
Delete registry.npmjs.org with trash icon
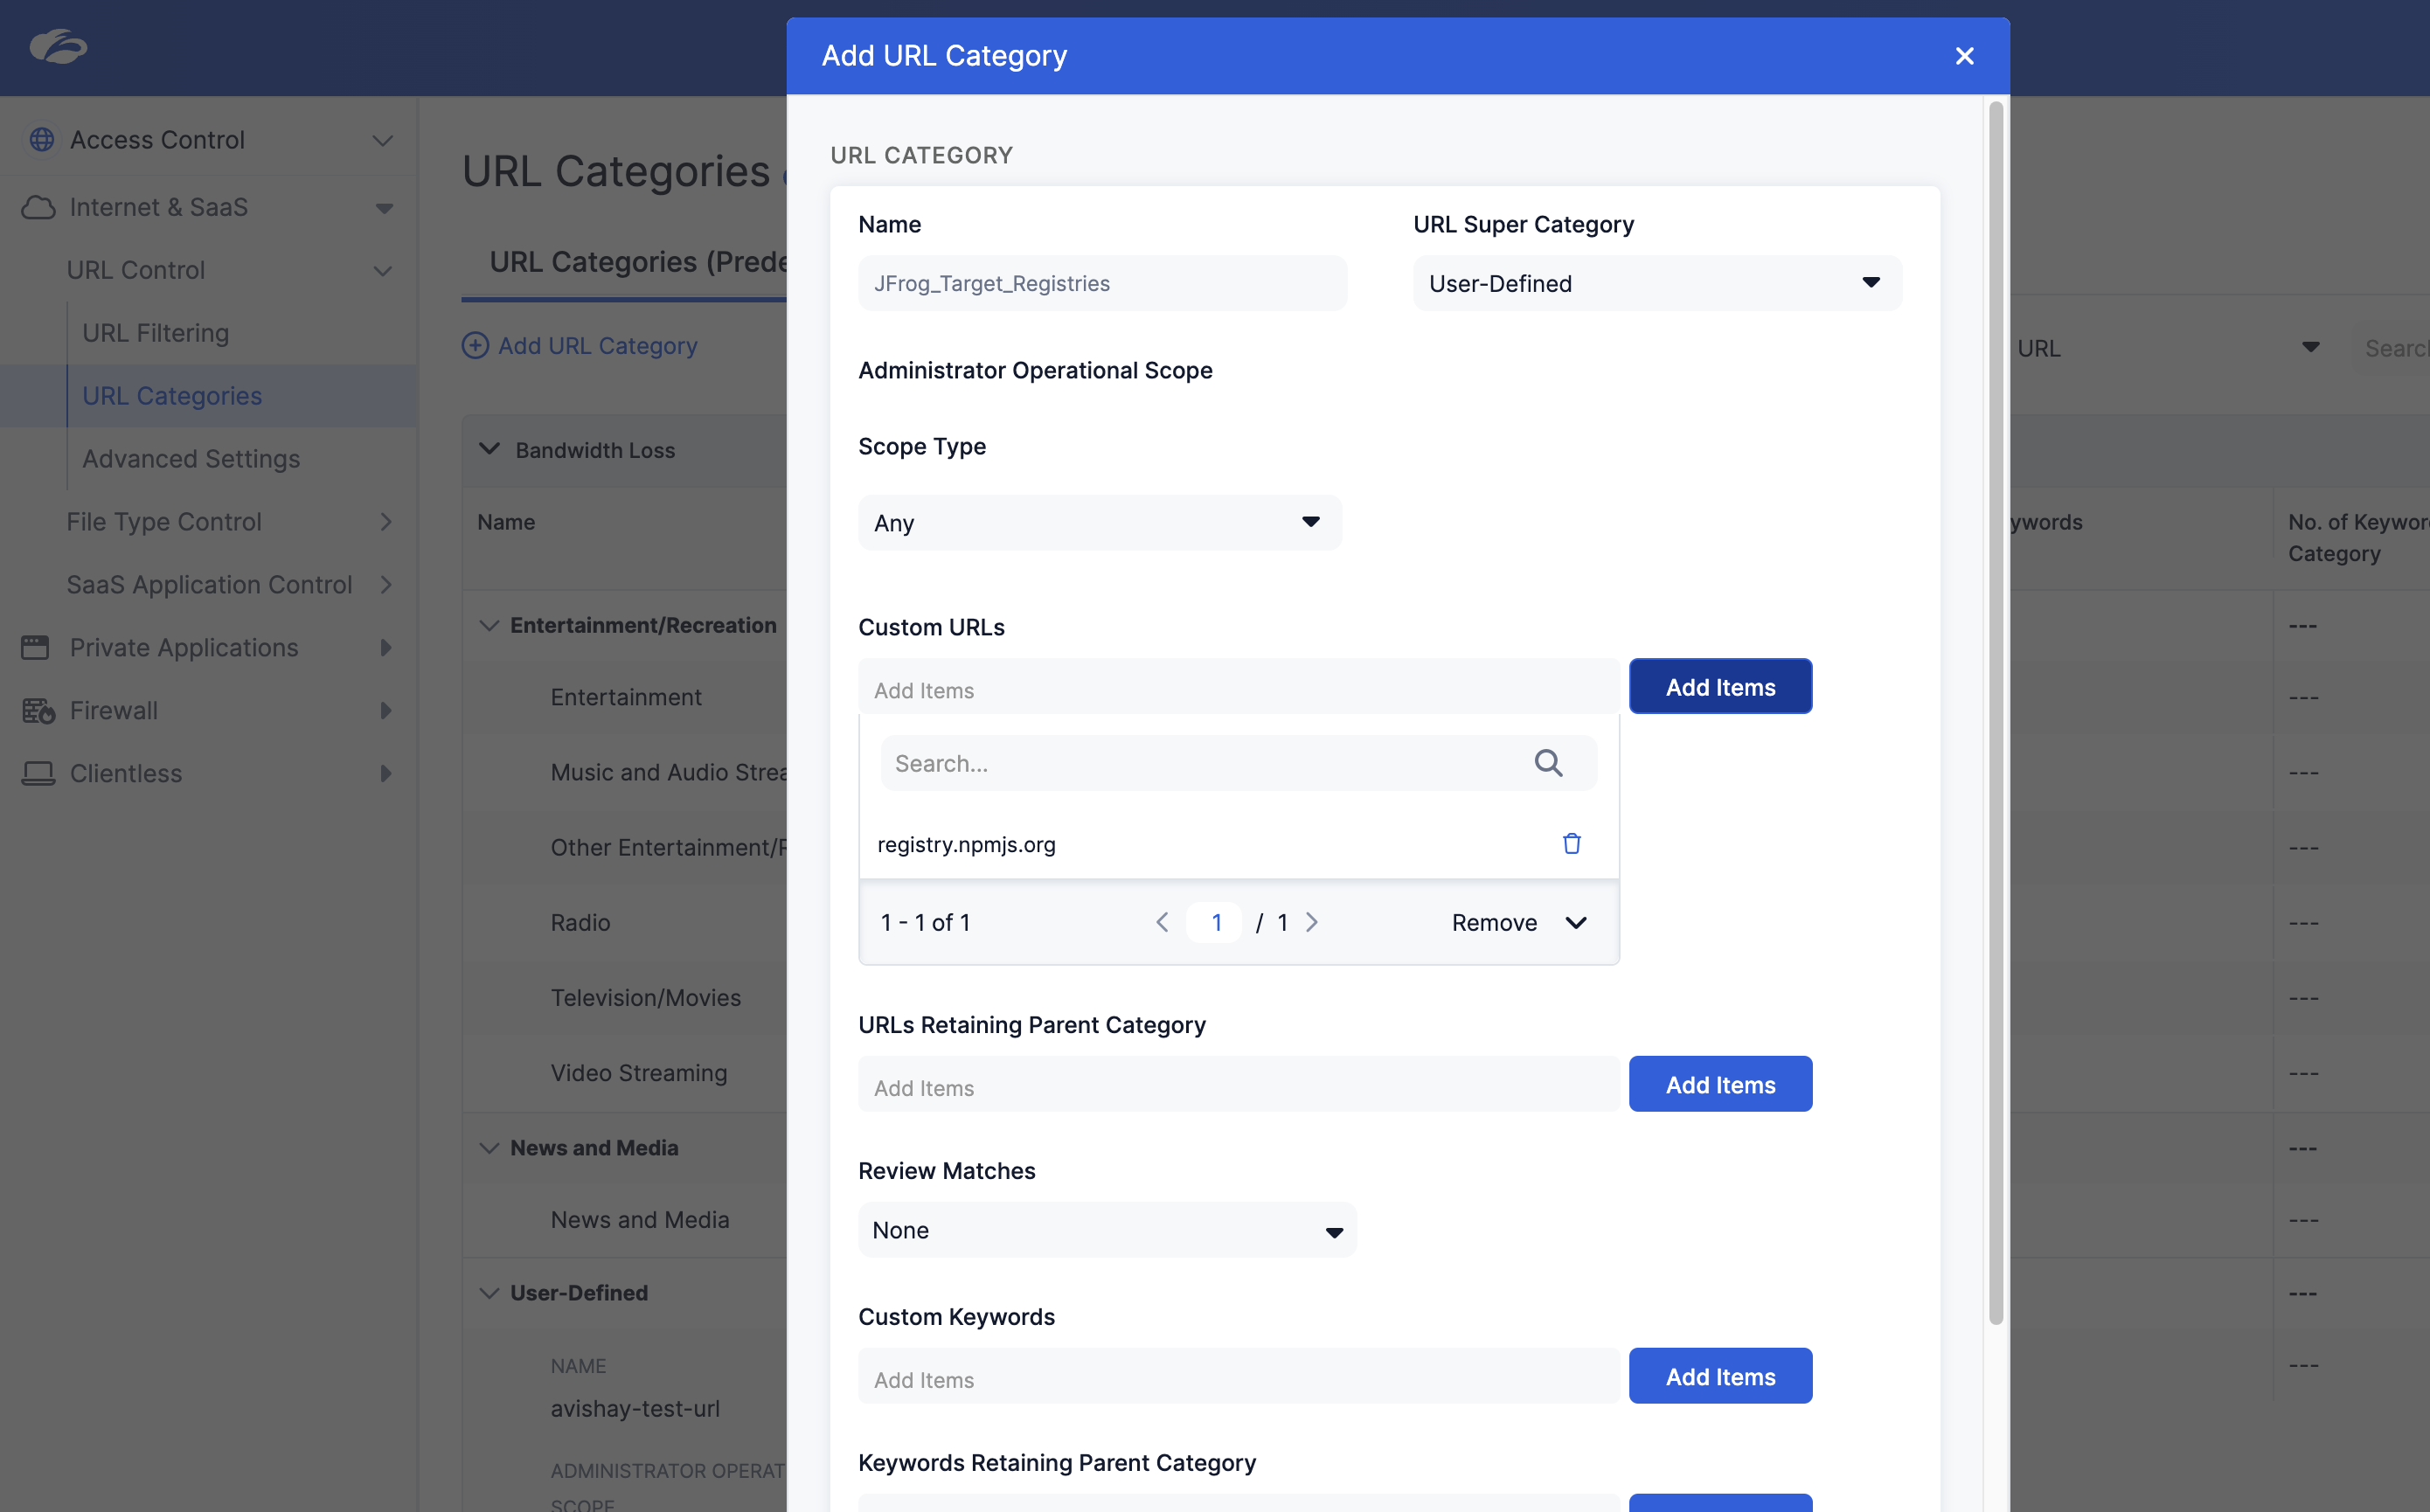click(1571, 844)
